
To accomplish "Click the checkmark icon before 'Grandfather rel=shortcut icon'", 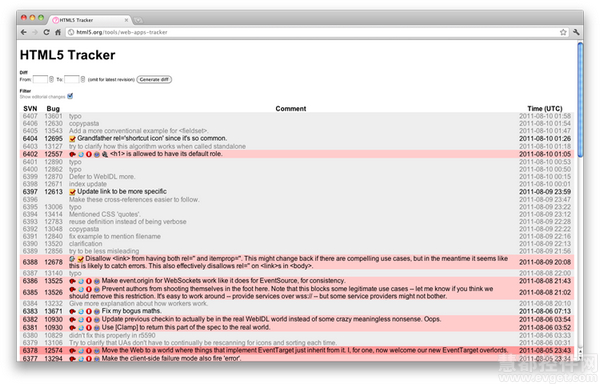I will pos(72,139).
